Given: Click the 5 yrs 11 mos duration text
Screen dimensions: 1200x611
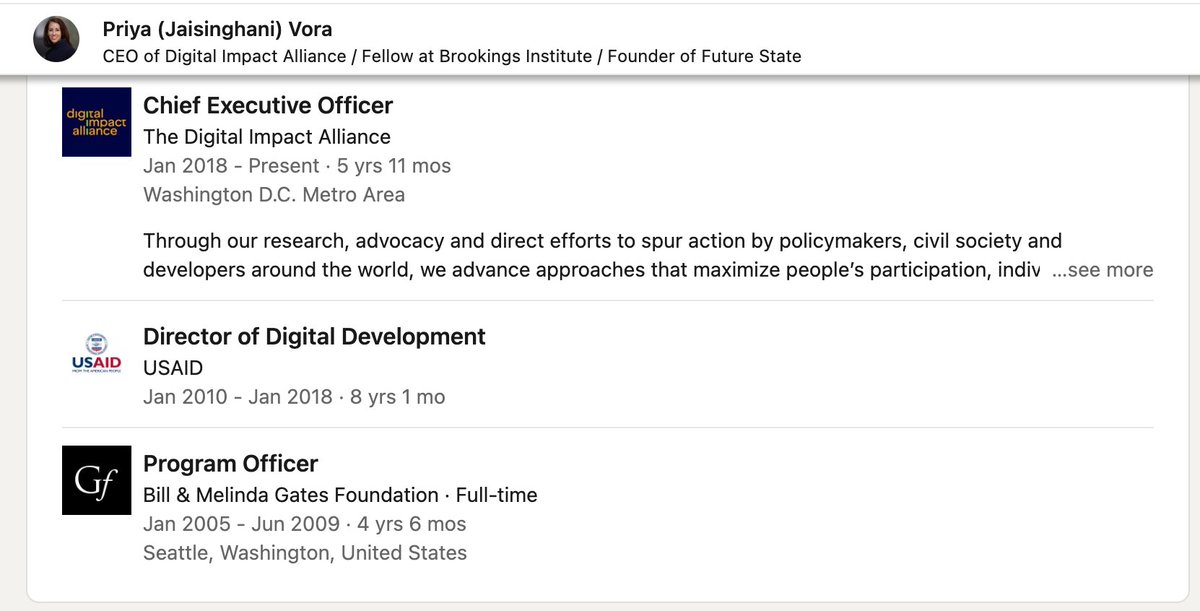Looking at the screenshot, I should tap(394, 166).
